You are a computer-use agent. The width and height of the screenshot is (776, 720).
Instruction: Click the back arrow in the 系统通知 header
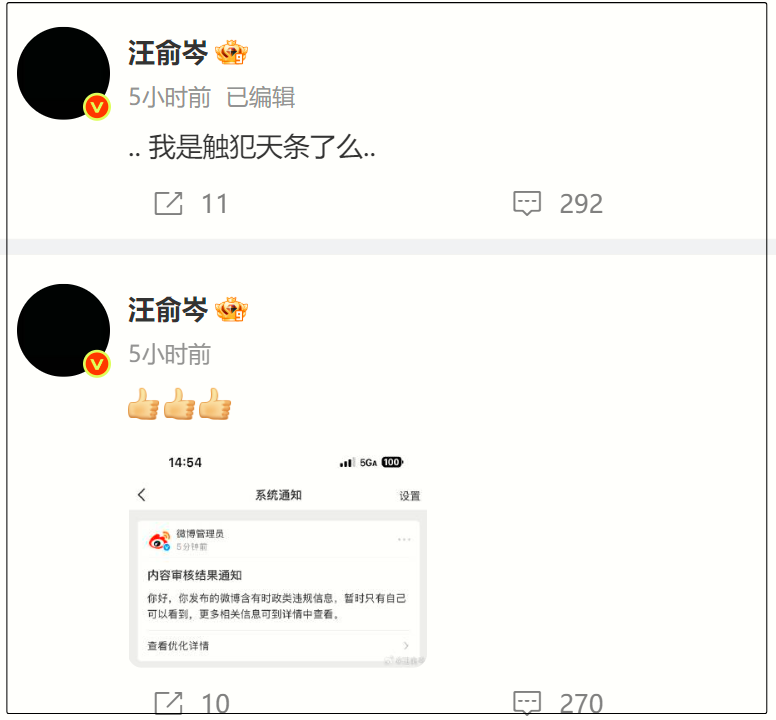142,494
